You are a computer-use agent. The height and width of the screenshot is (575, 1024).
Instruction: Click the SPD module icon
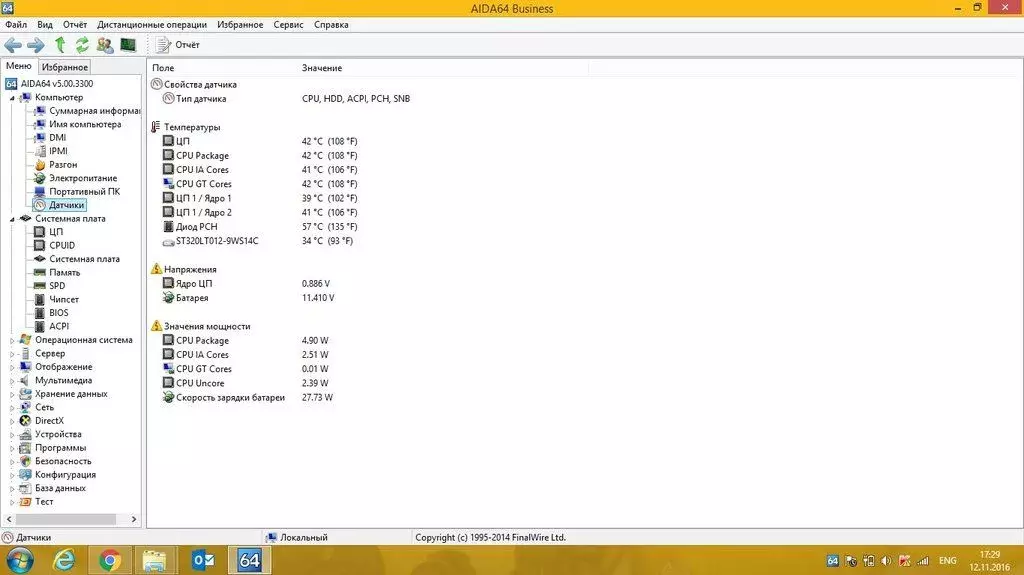(x=40, y=286)
